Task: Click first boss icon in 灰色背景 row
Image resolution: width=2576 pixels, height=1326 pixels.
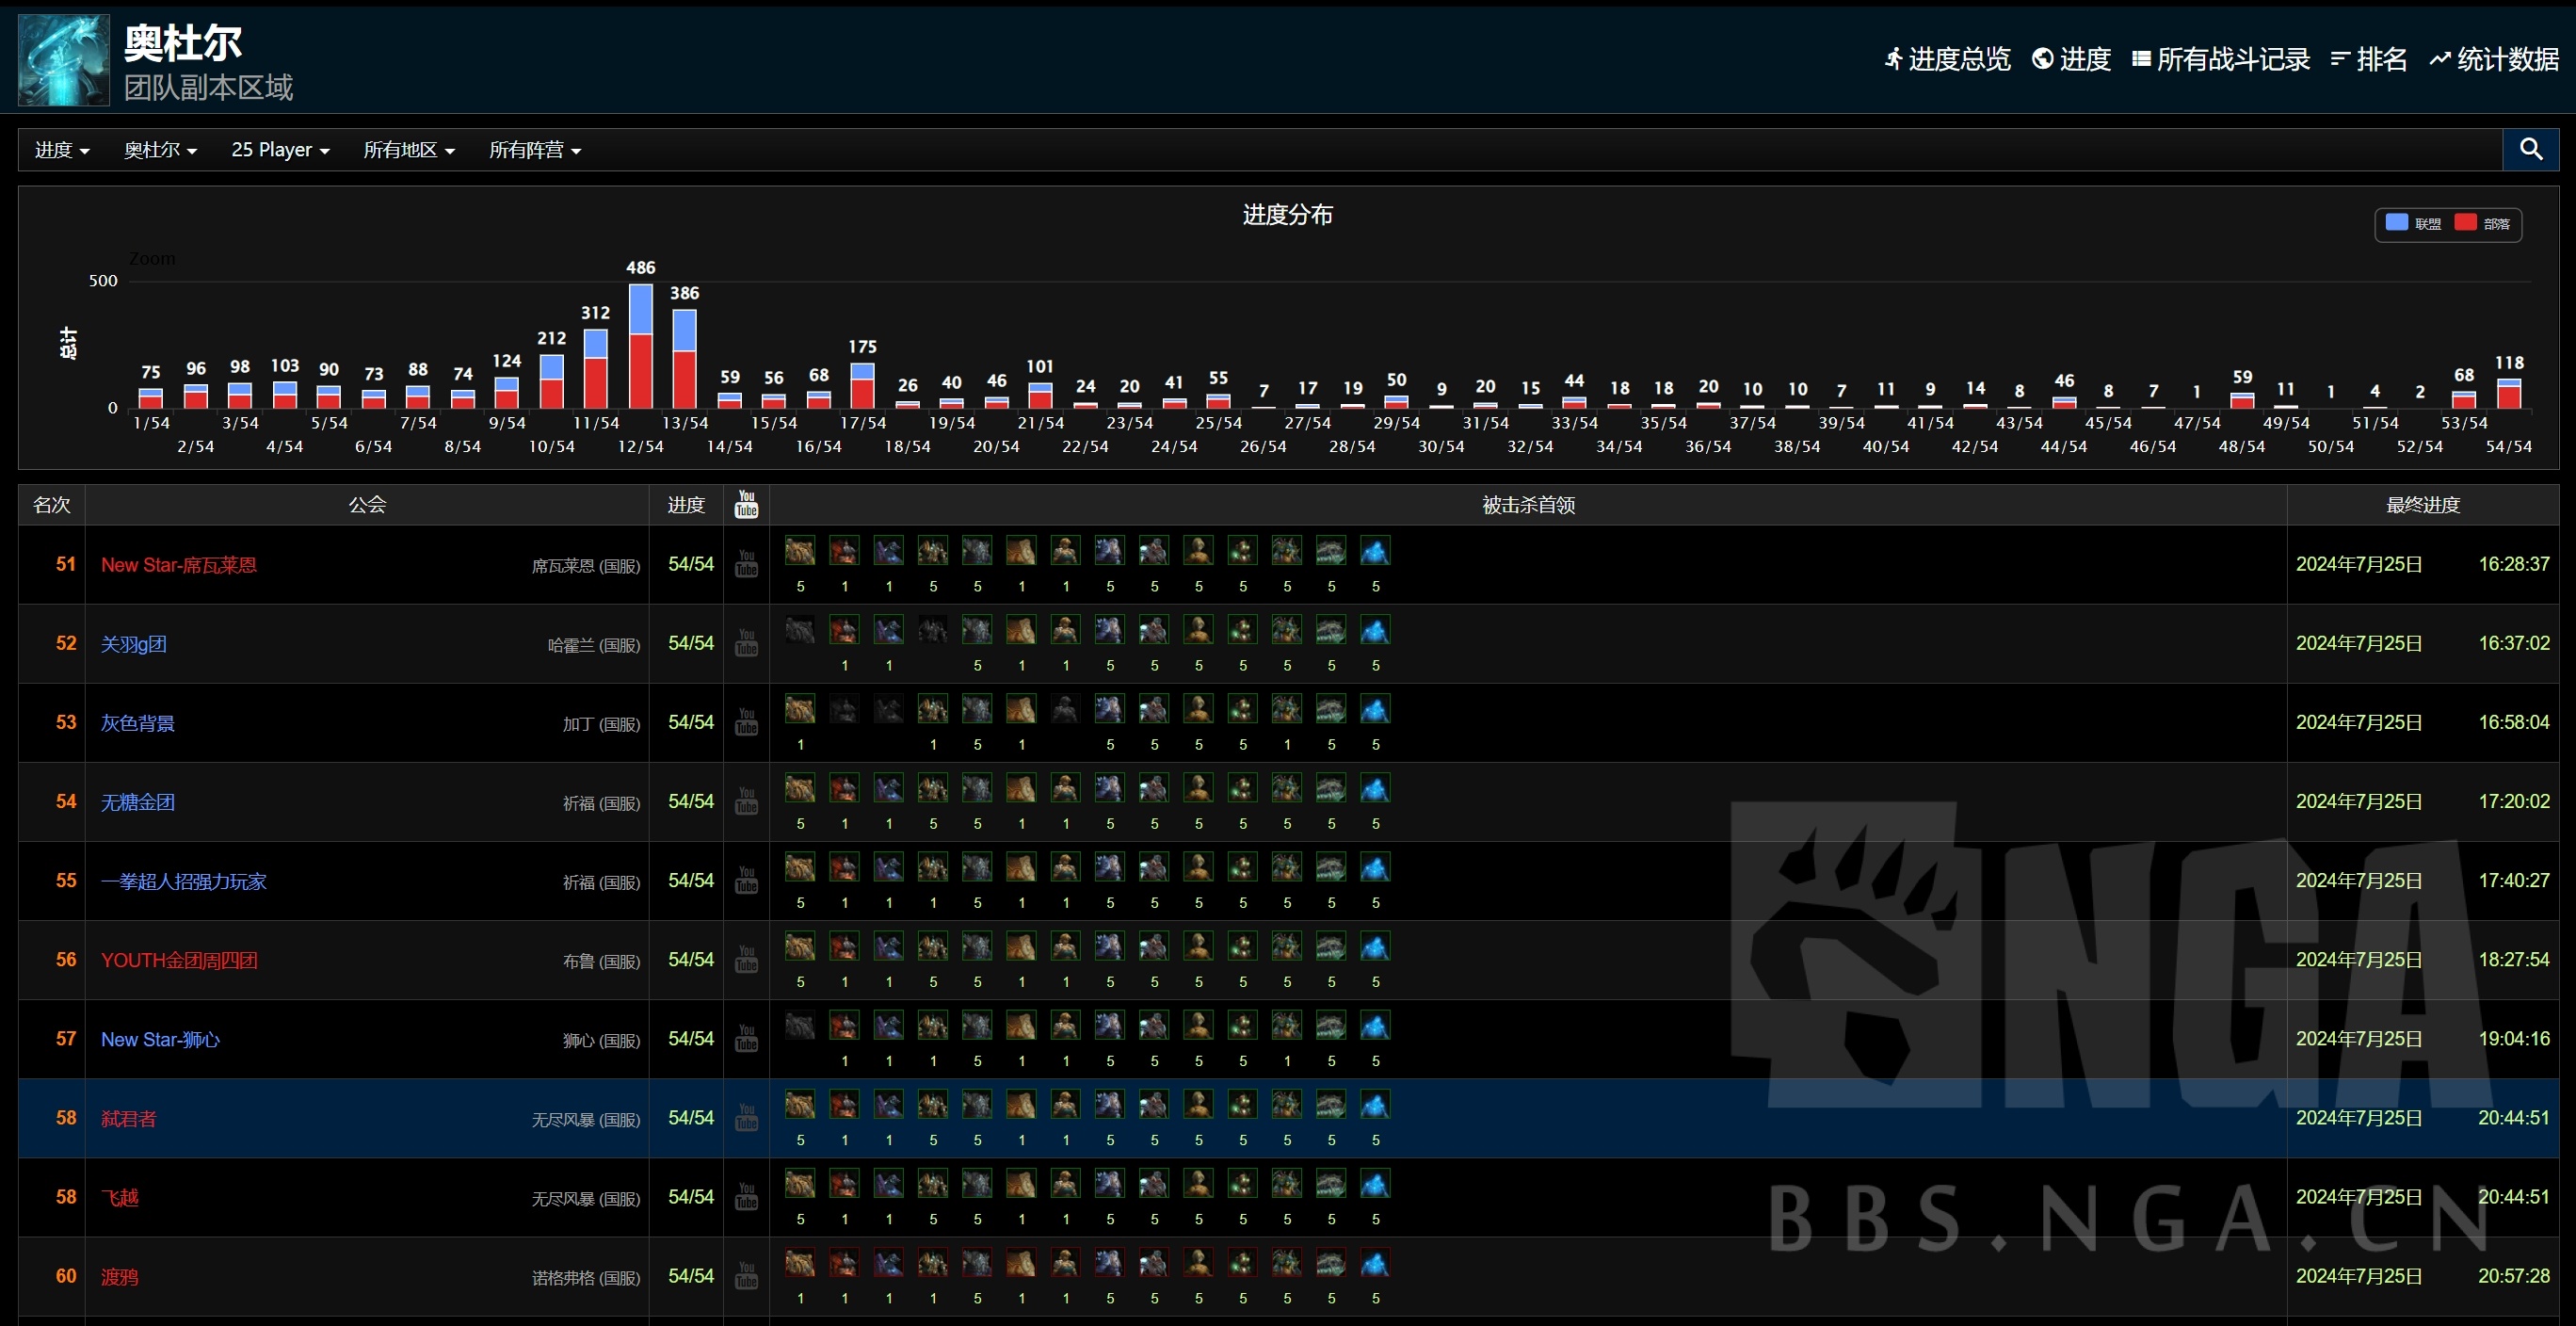Action: click(799, 710)
